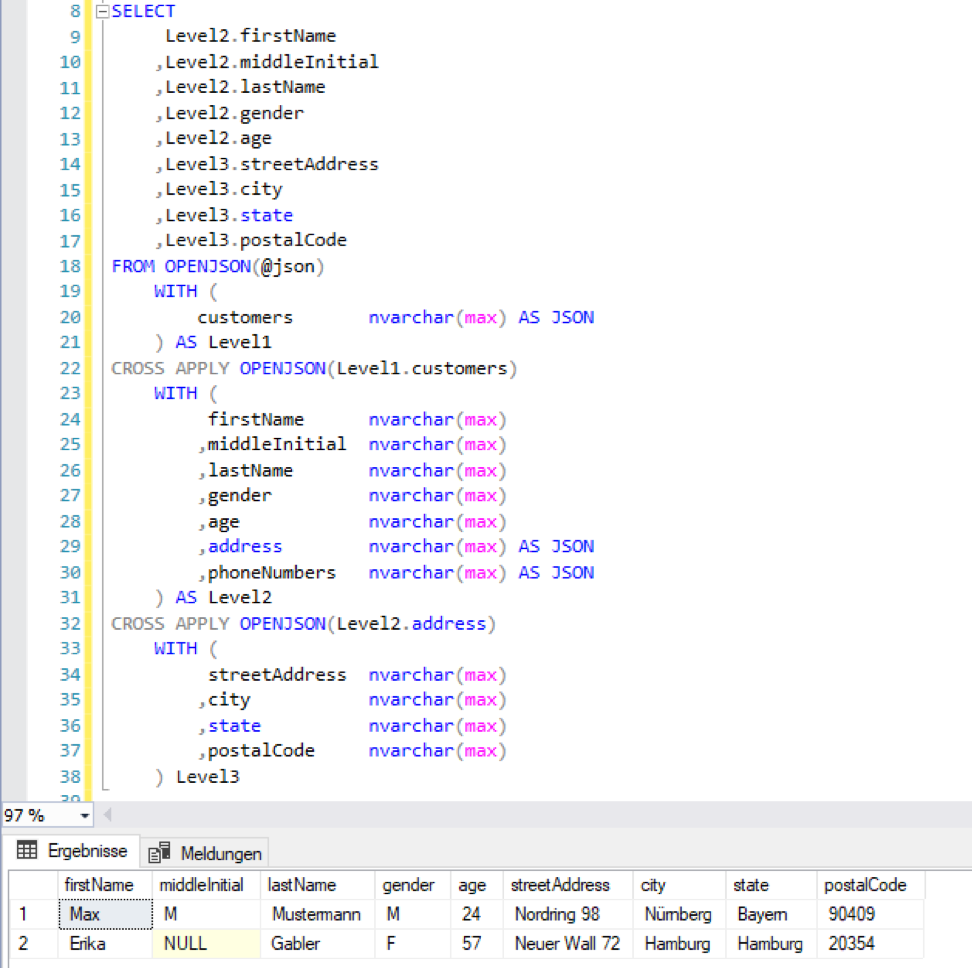This screenshot has width=972, height=968.
Task: Place cursor on the FROM OPENJSON(@json) line
Action: [x=218, y=266]
